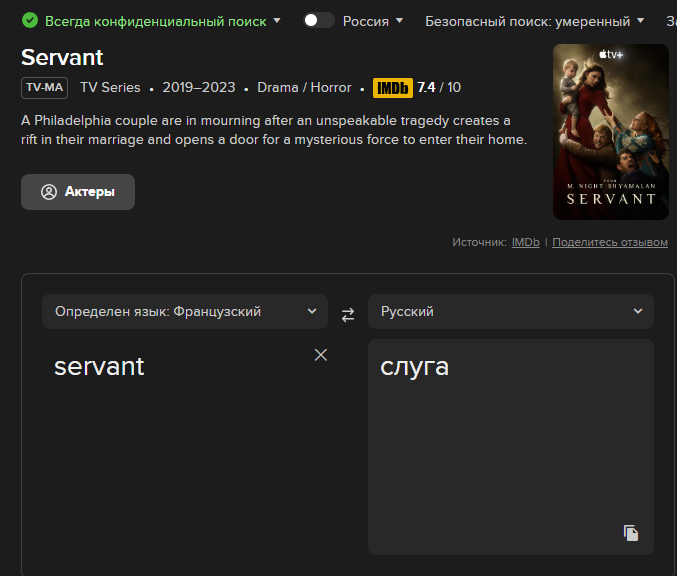Clear the source text with X
This screenshot has width=677, height=576.
pos(321,355)
